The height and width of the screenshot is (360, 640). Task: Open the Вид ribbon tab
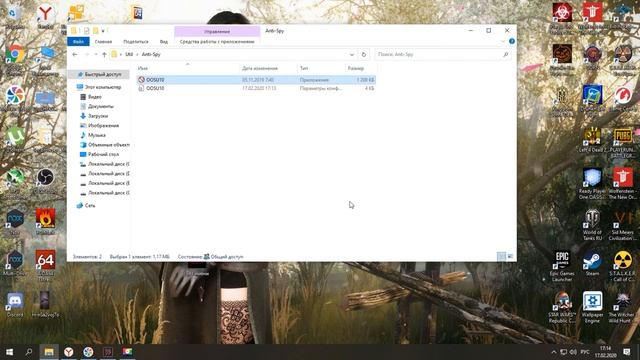[164, 42]
